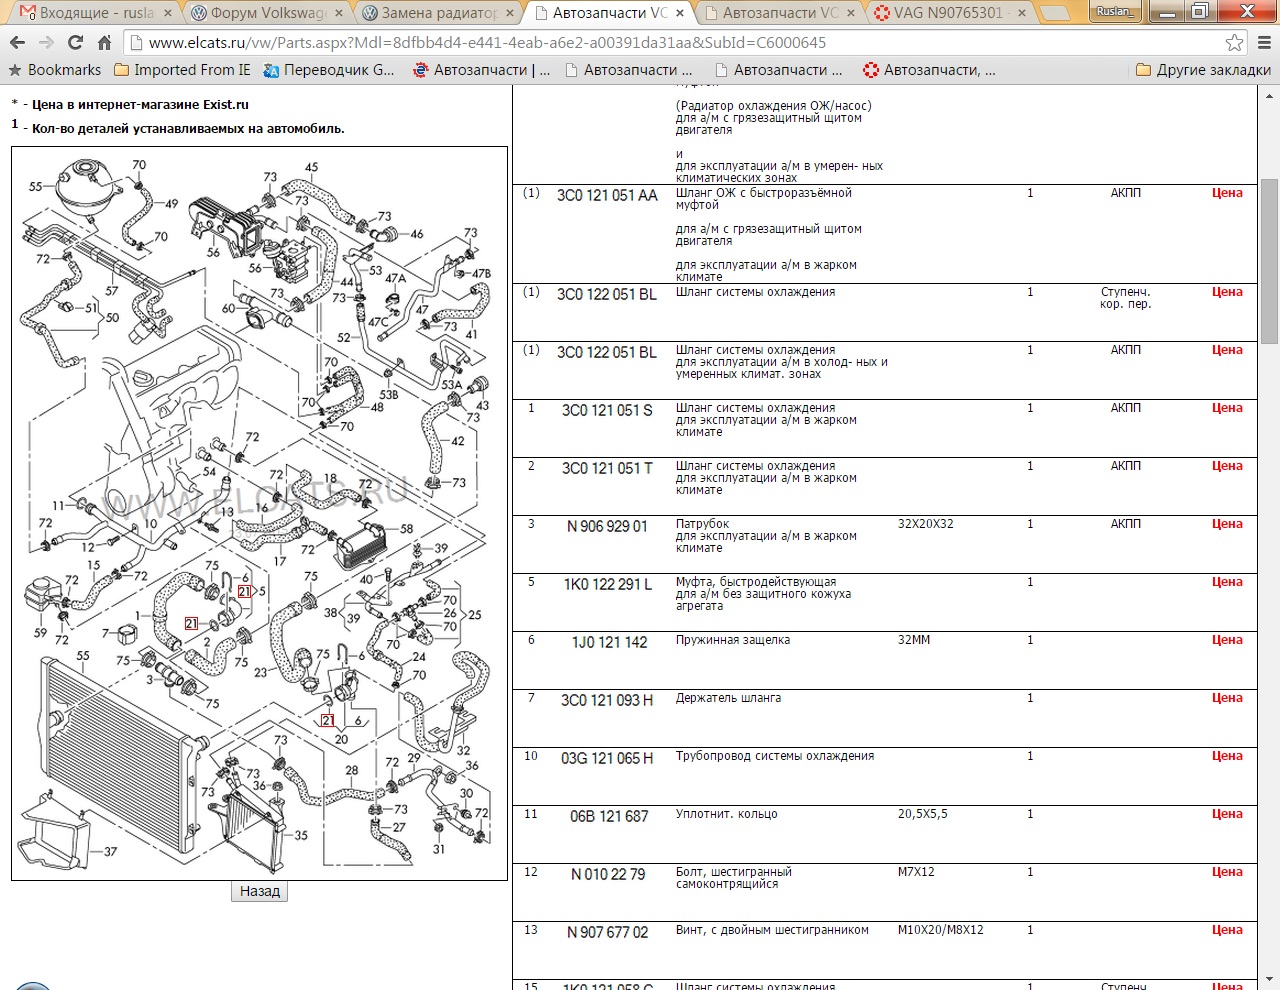Click 'Цена' link for part 1J0 121 142
The width and height of the screenshot is (1280, 990).
pyautogui.click(x=1227, y=640)
